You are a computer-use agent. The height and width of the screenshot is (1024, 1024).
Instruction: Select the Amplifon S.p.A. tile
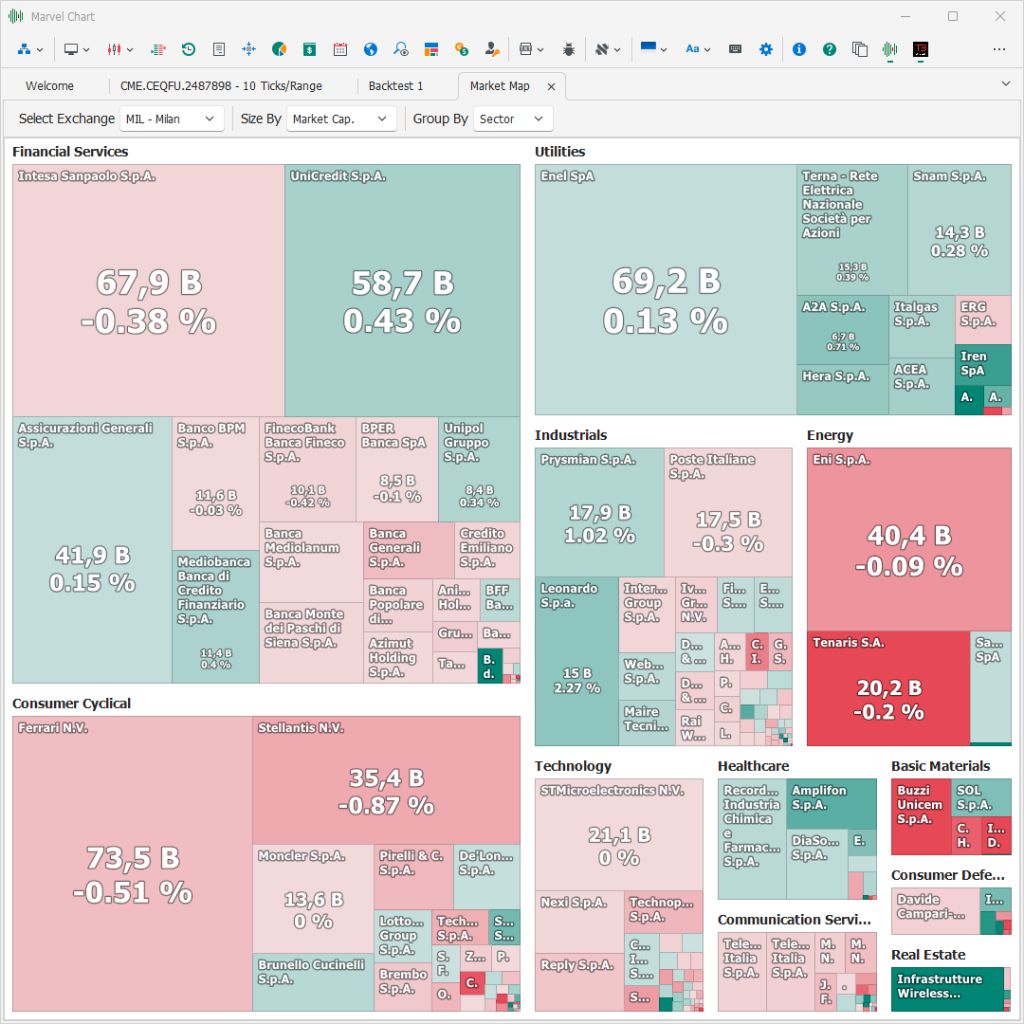pyautogui.click(x=831, y=804)
